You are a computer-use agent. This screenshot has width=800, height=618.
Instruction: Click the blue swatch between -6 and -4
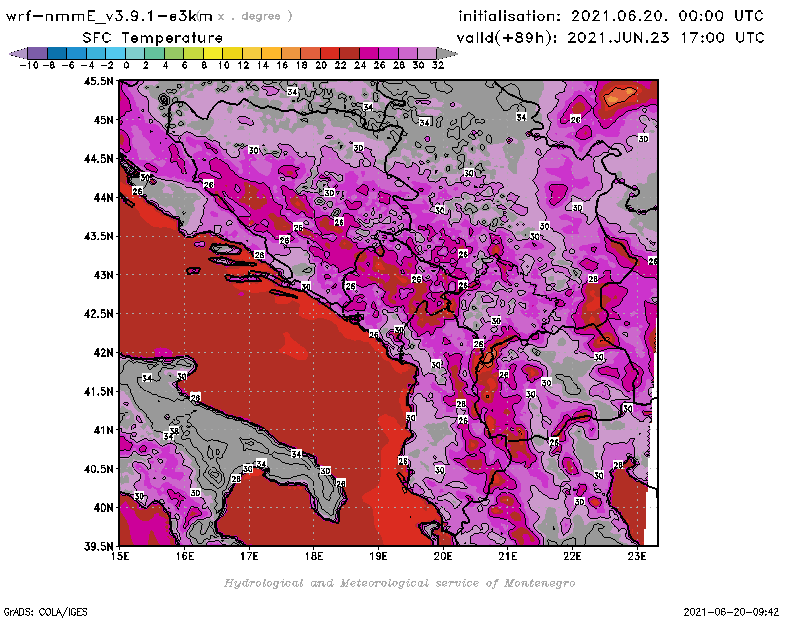coord(77,53)
